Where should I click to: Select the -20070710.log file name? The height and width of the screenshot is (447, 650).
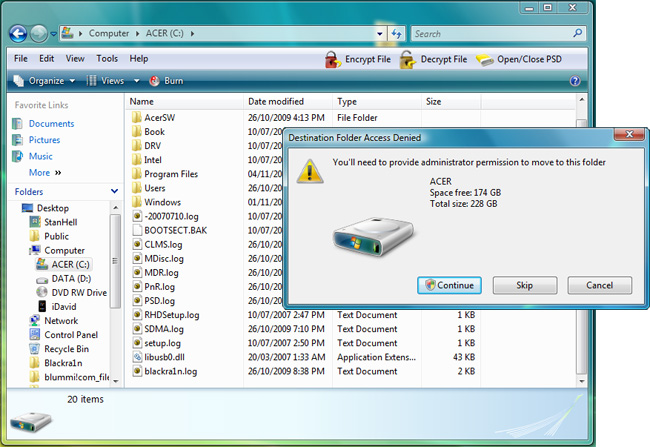[171, 216]
